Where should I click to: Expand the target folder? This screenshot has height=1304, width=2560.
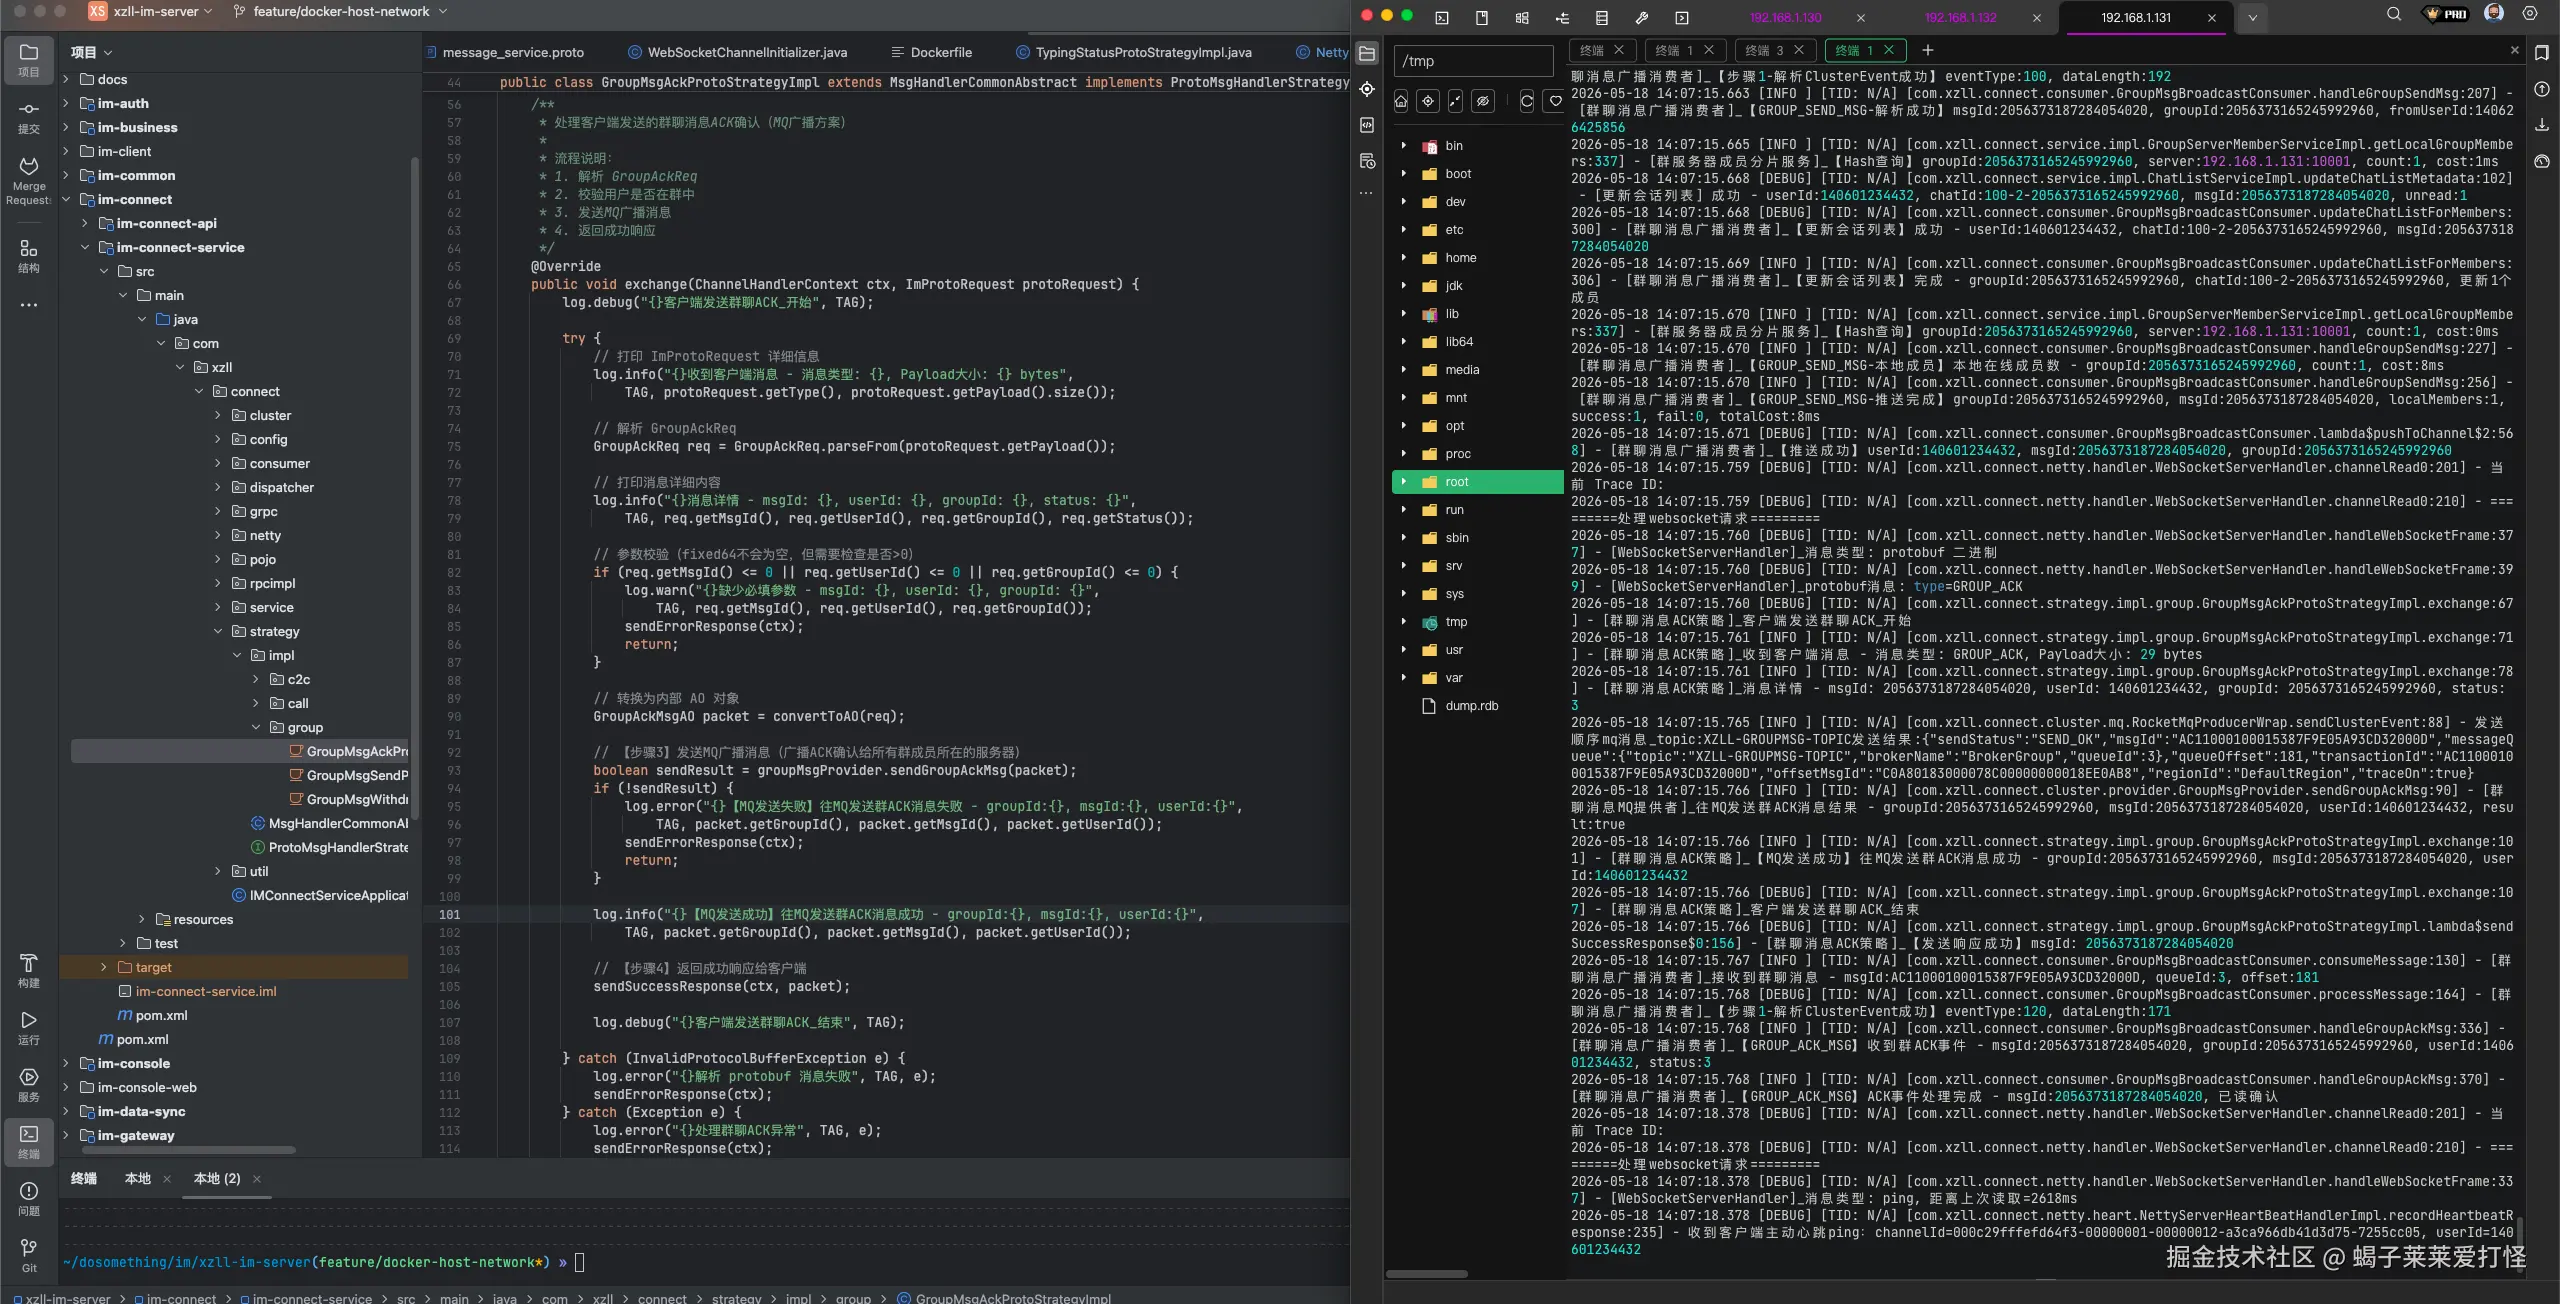[104, 967]
